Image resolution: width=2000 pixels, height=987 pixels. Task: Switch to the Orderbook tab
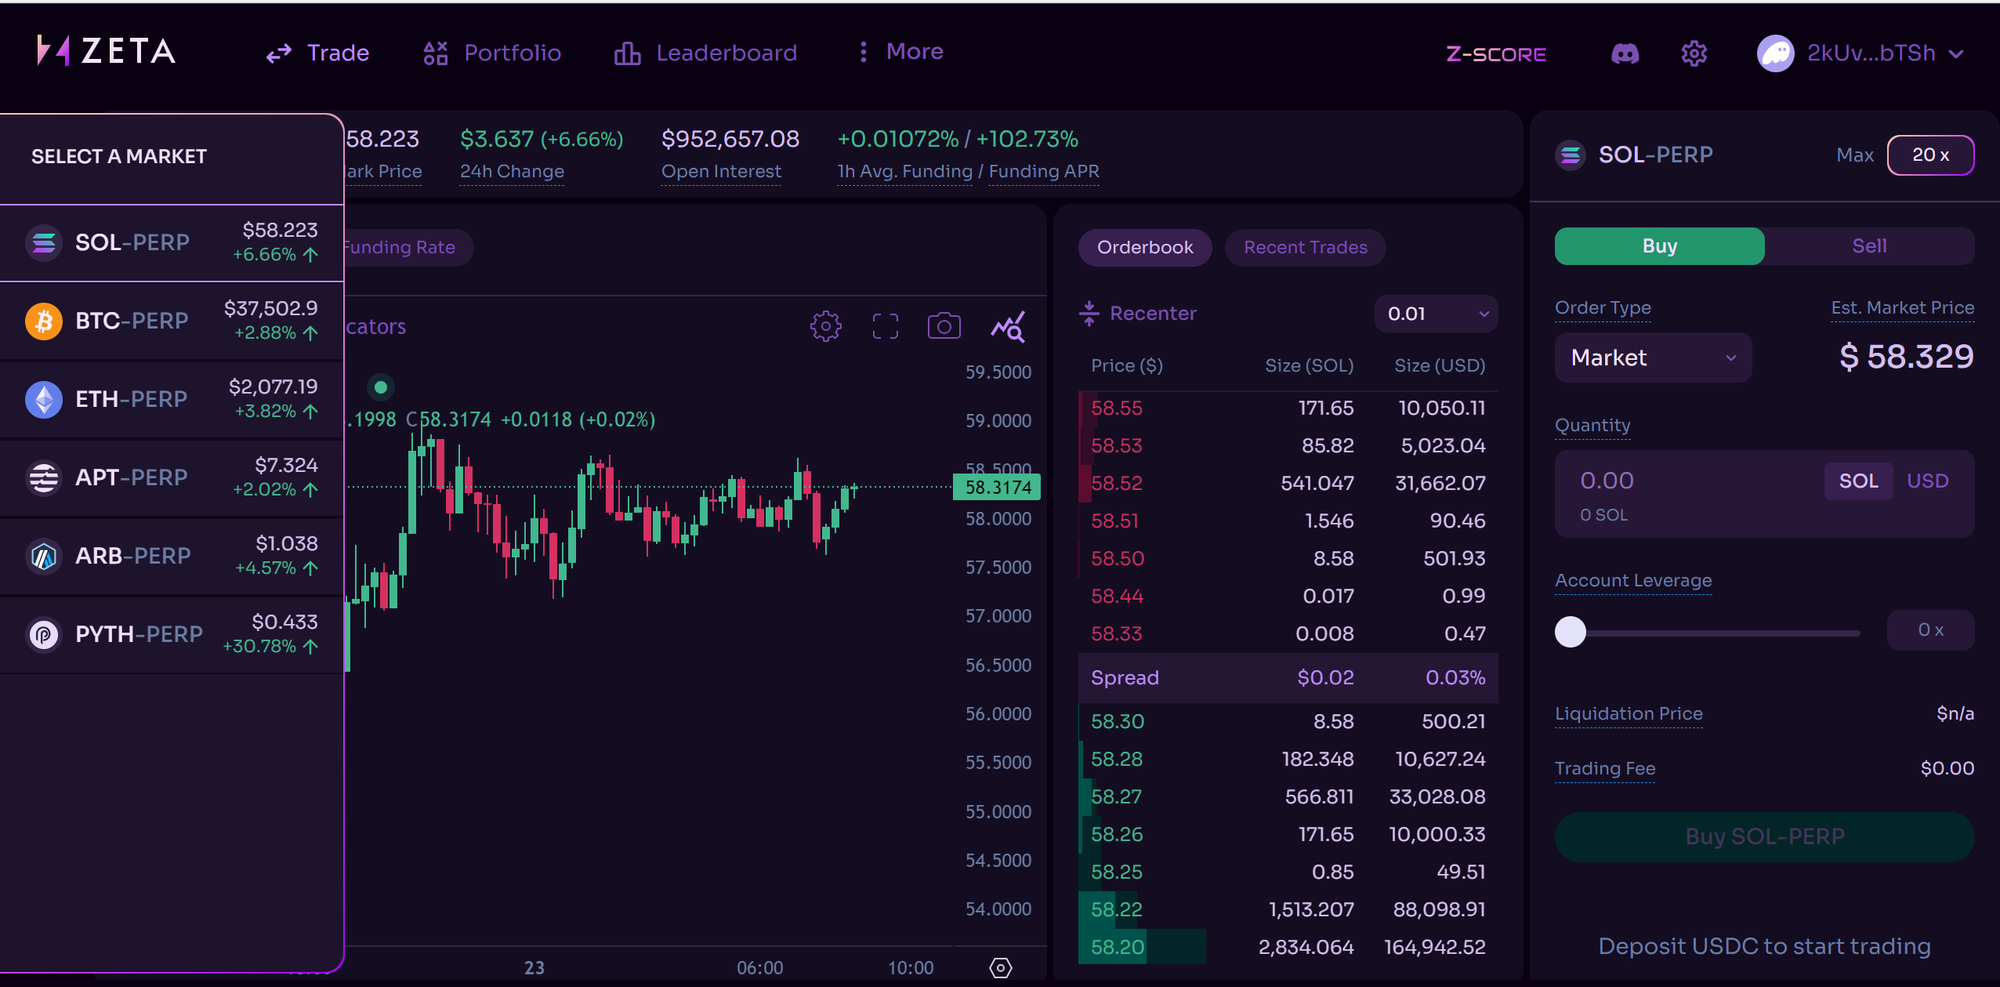[x=1145, y=247]
